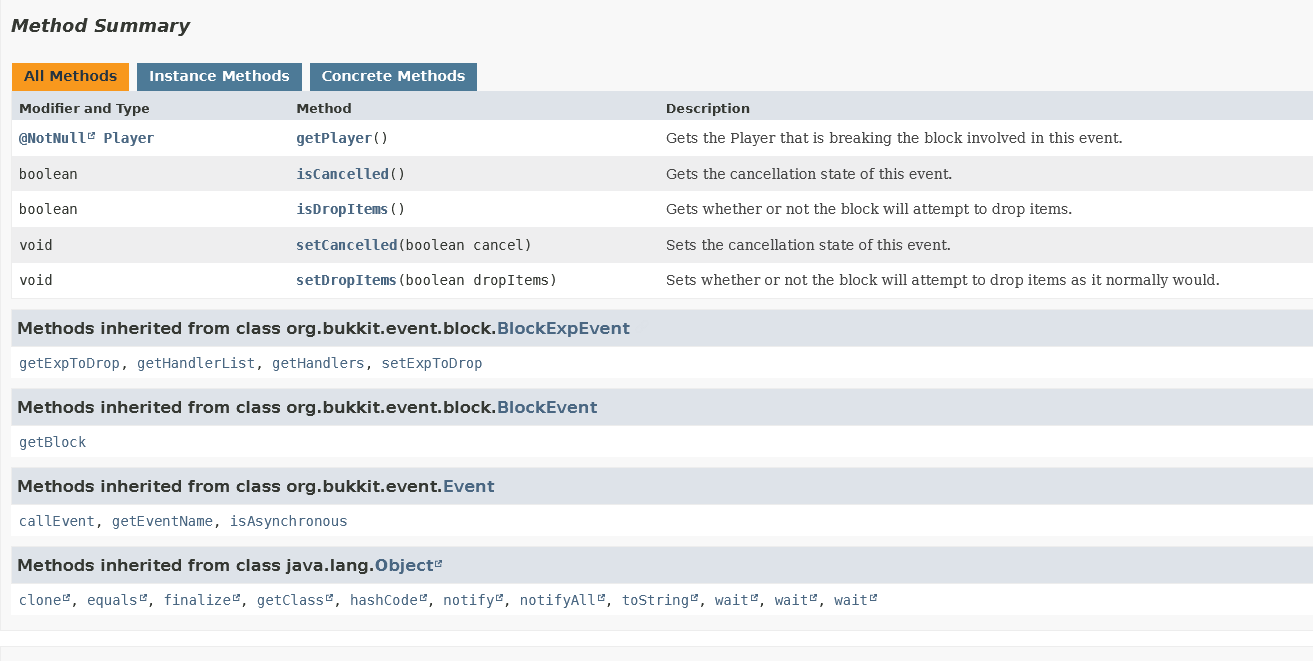Open the isCancelled method link
The height and width of the screenshot is (661, 1313).
coord(342,174)
